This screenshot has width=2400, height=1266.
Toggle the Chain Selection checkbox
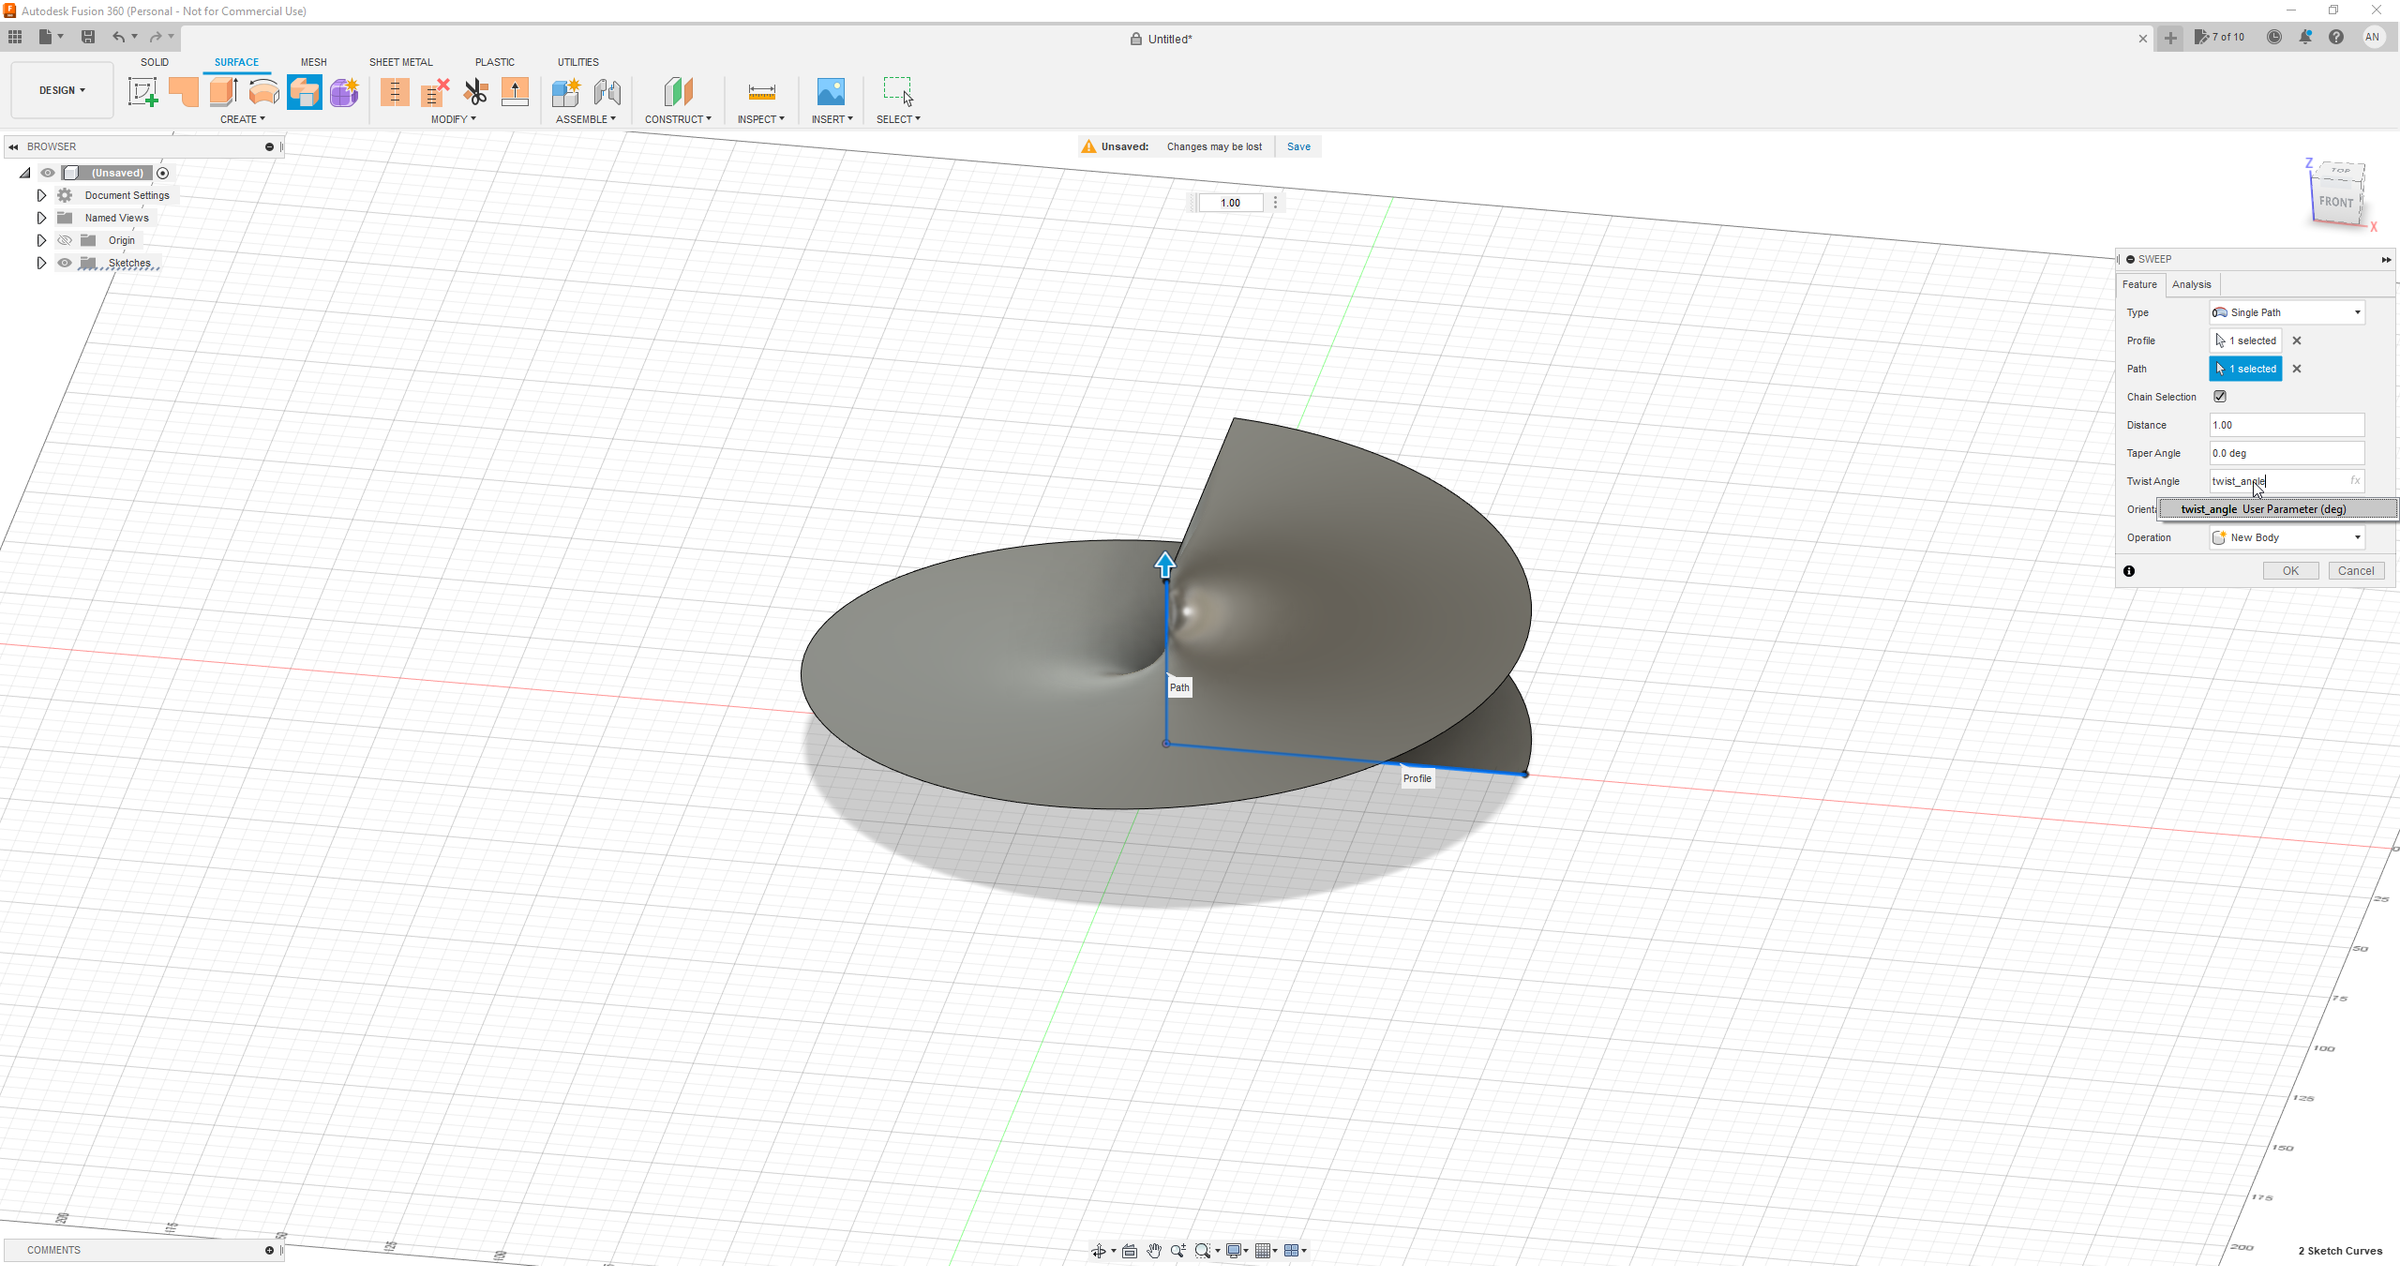tap(2220, 397)
